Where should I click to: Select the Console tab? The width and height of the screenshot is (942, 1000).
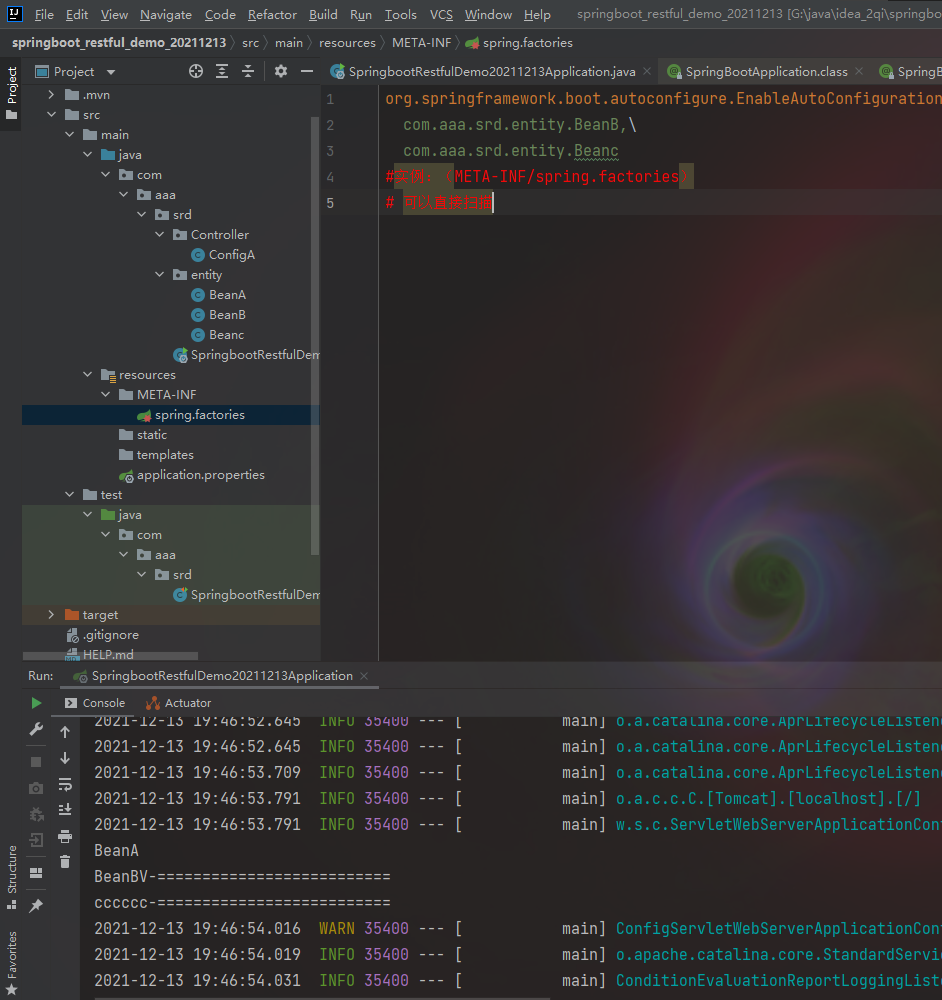point(95,703)
